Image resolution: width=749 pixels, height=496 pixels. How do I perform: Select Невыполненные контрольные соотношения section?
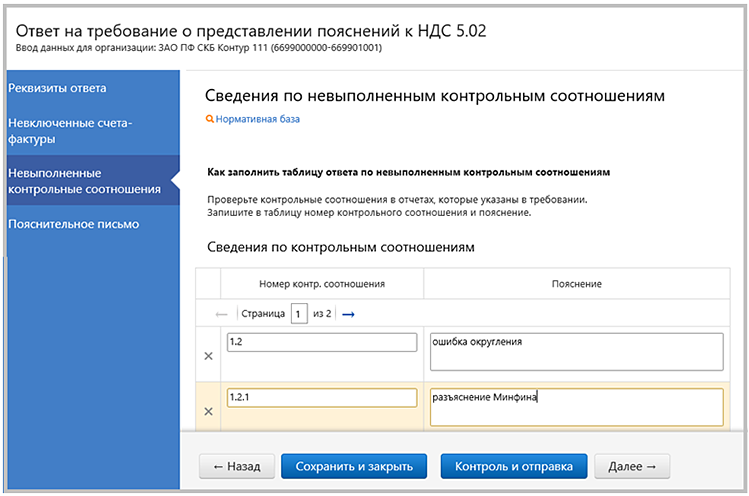(x=84, y=181)
